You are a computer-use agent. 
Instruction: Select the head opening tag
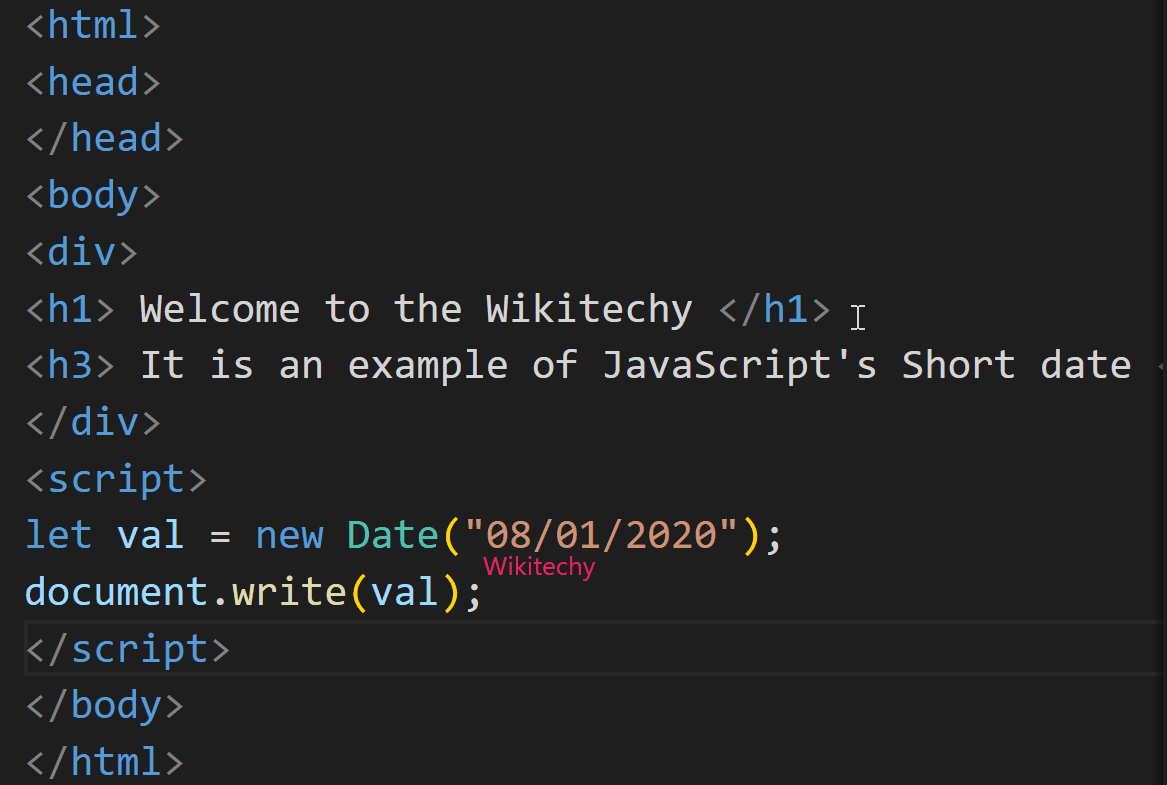point(92,81)
